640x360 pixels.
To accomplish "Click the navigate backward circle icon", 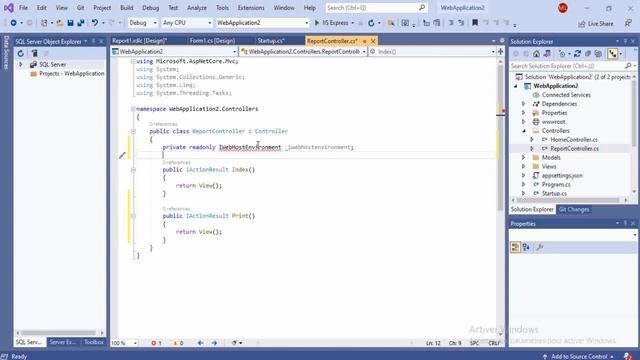I will 13,23.
